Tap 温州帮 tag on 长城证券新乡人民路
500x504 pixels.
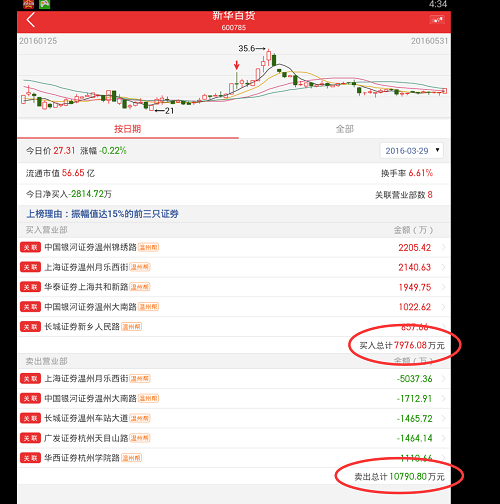(x=132, y=327)
